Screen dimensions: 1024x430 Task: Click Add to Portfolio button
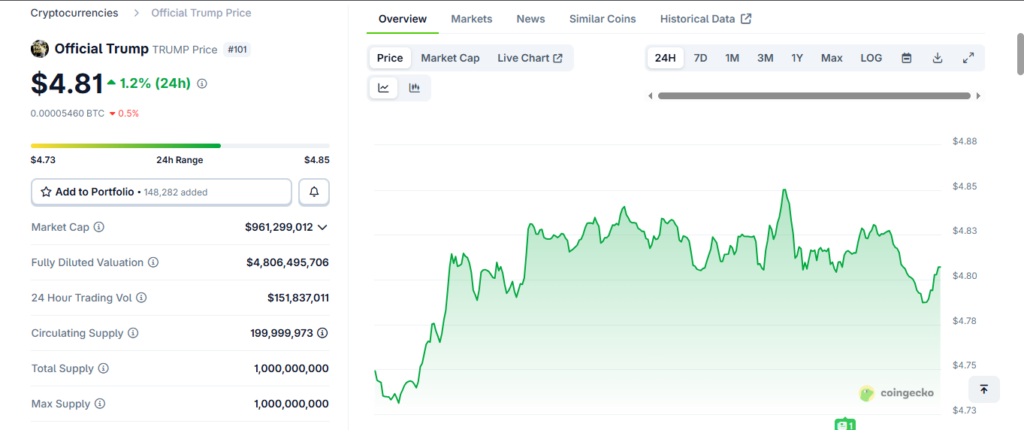point(162,191)
